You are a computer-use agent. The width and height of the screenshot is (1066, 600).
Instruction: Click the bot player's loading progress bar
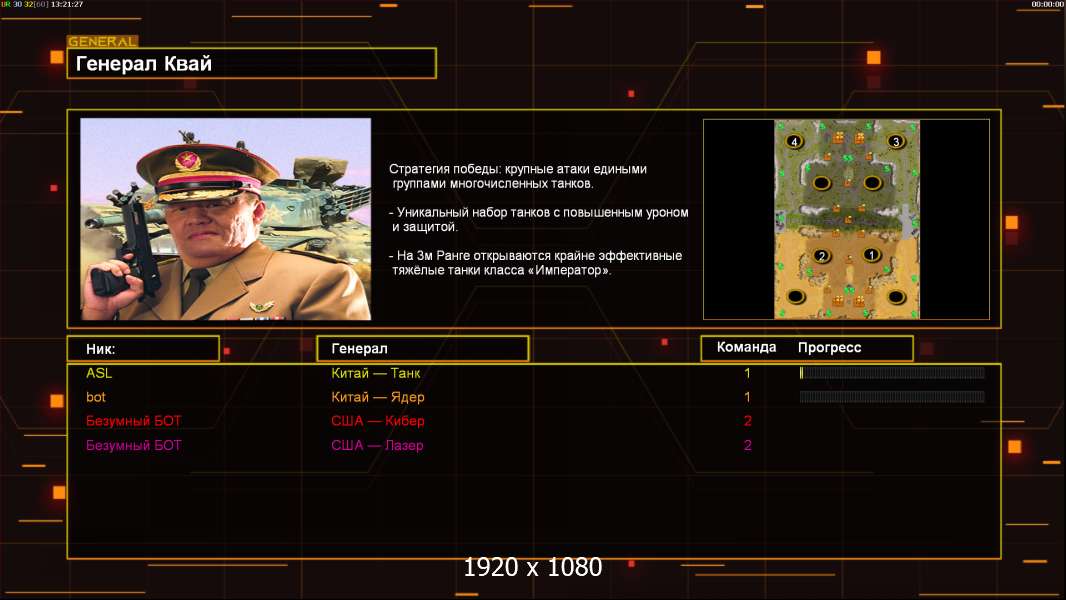click(892, 397)
